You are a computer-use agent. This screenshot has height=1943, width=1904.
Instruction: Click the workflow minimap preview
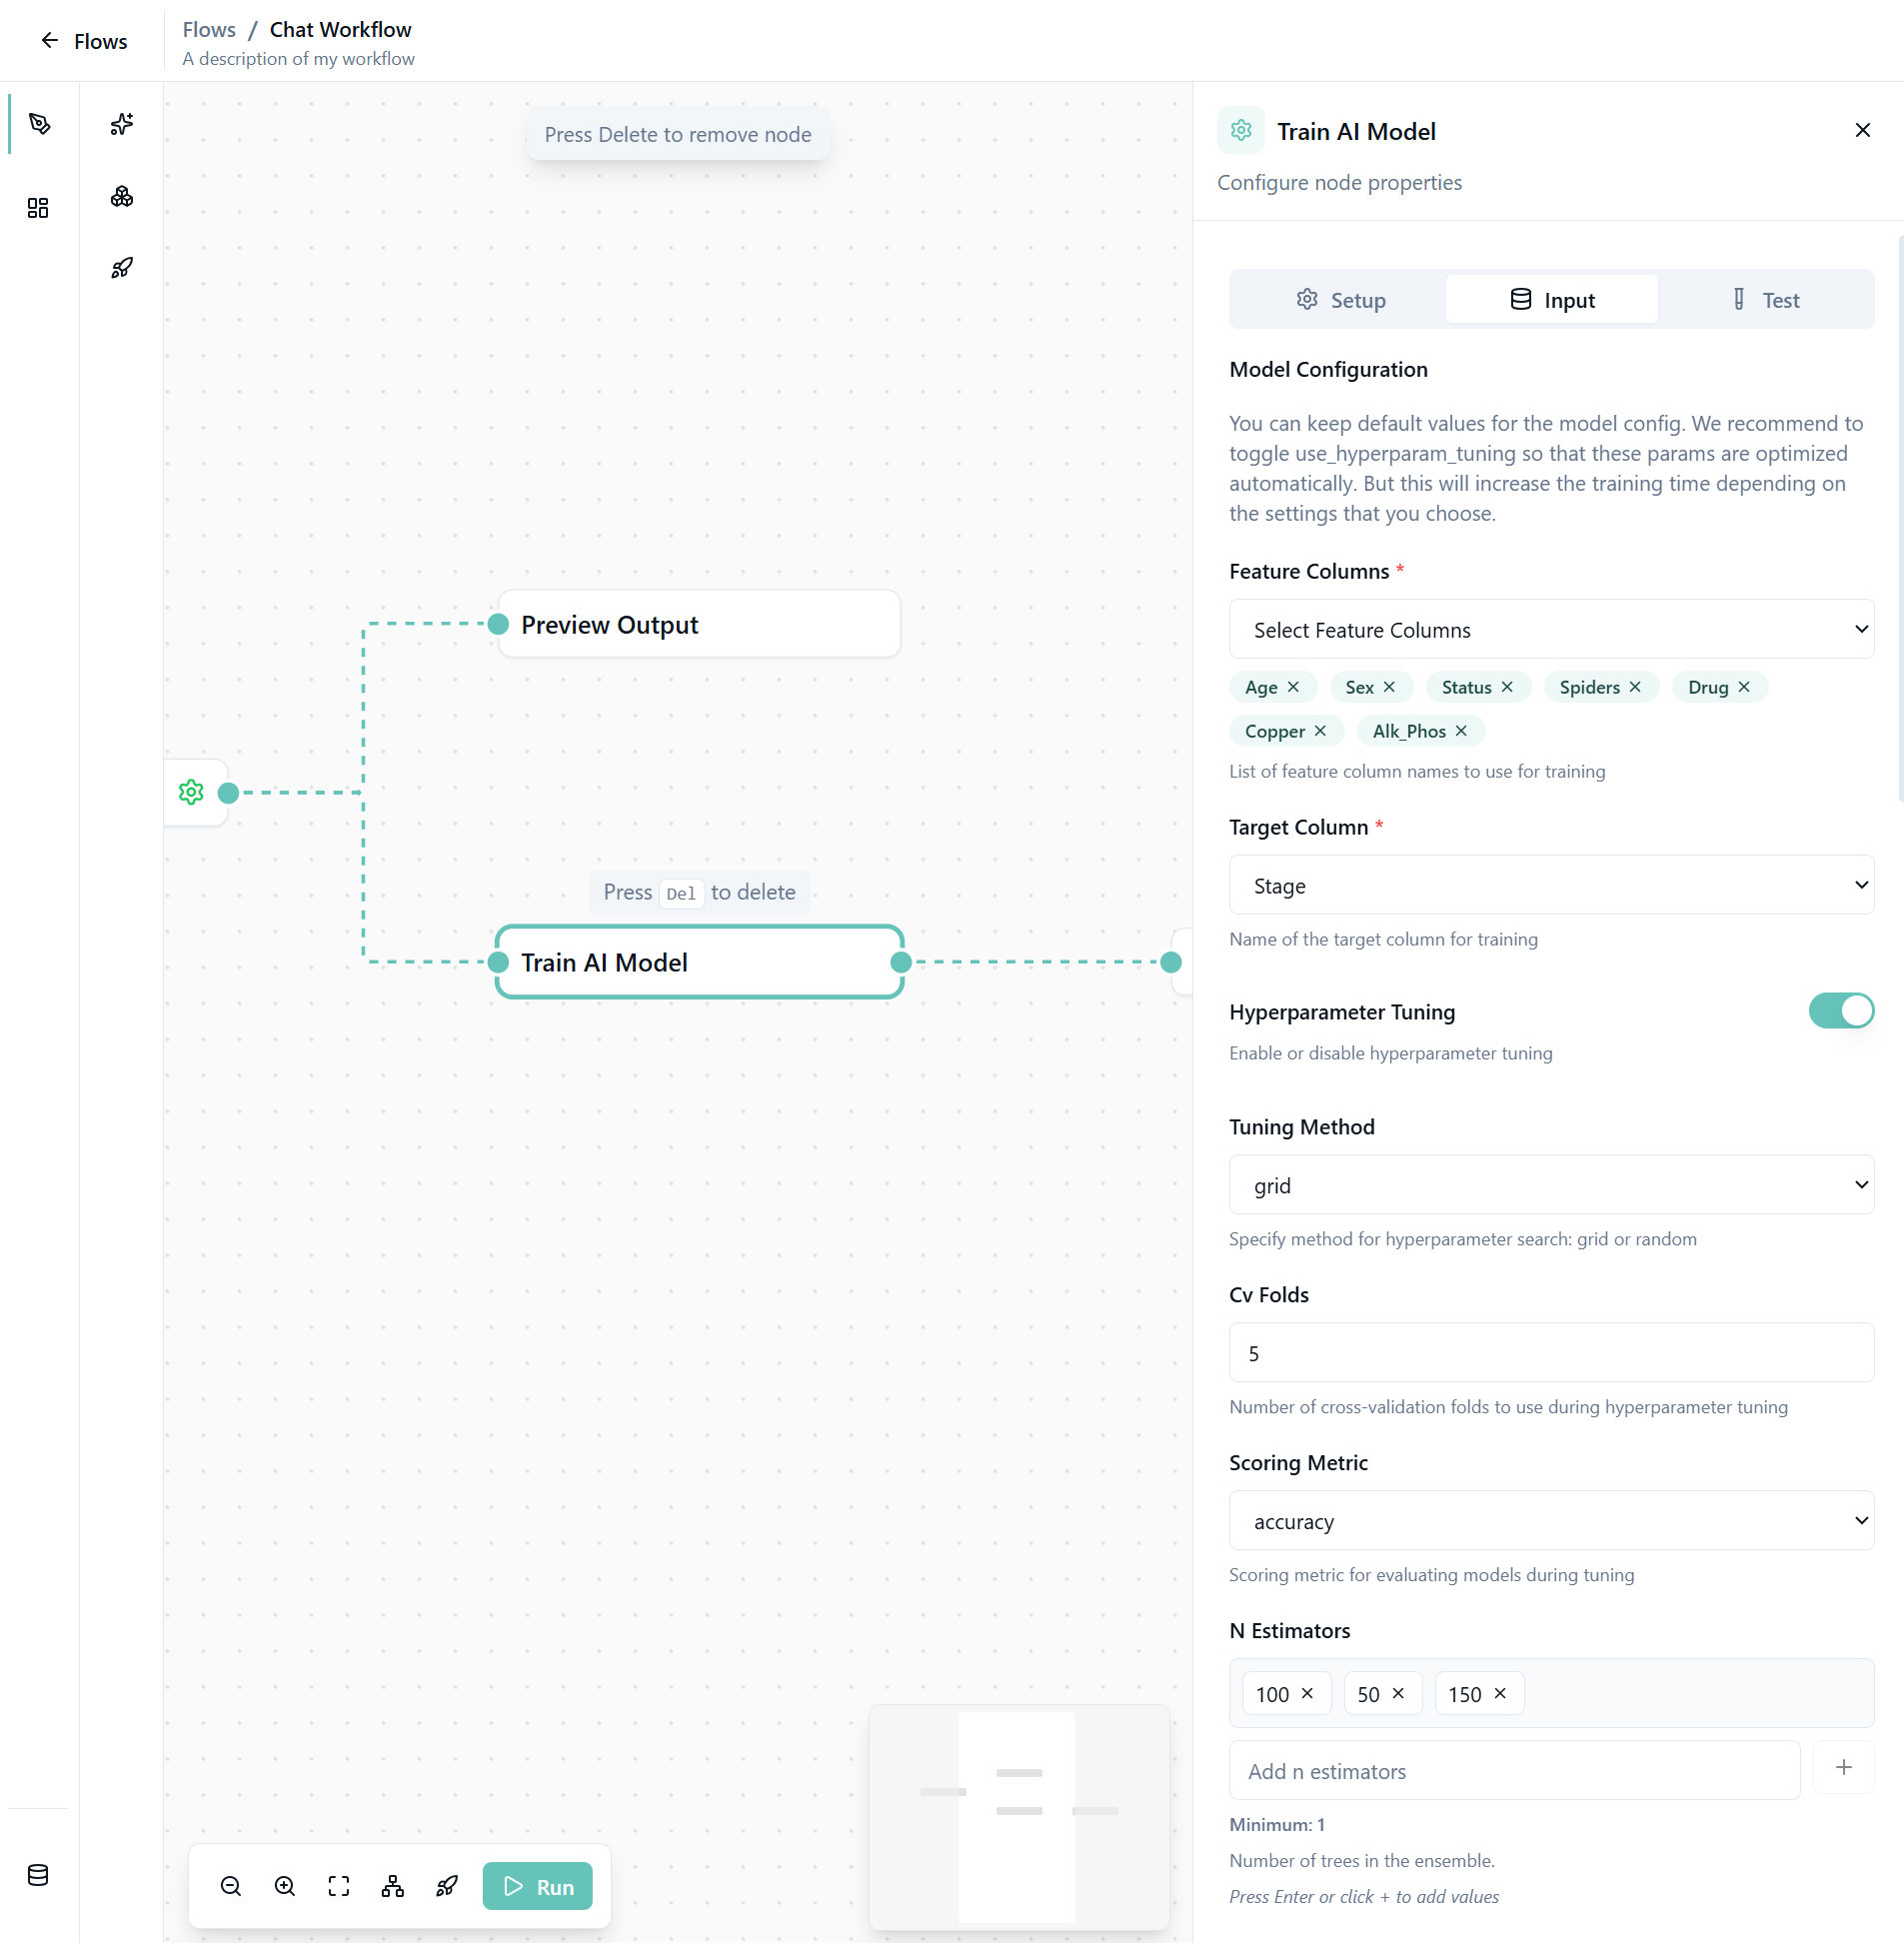click(1018, 1816)
